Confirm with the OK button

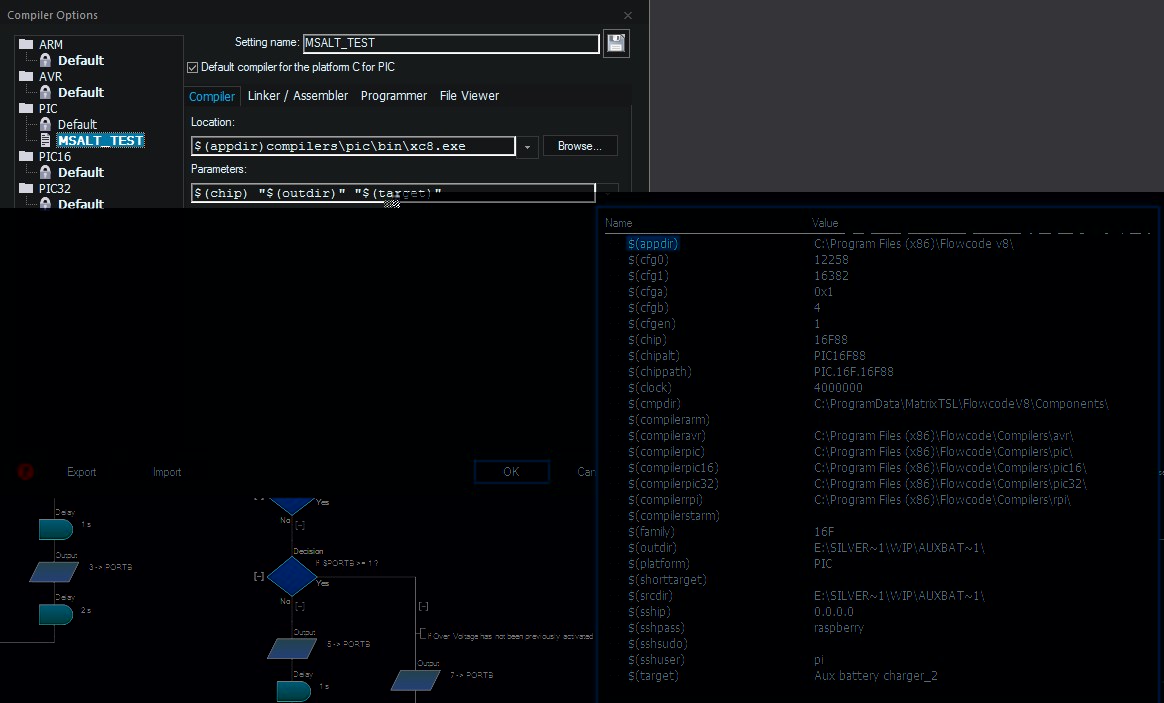coord(511,471)
